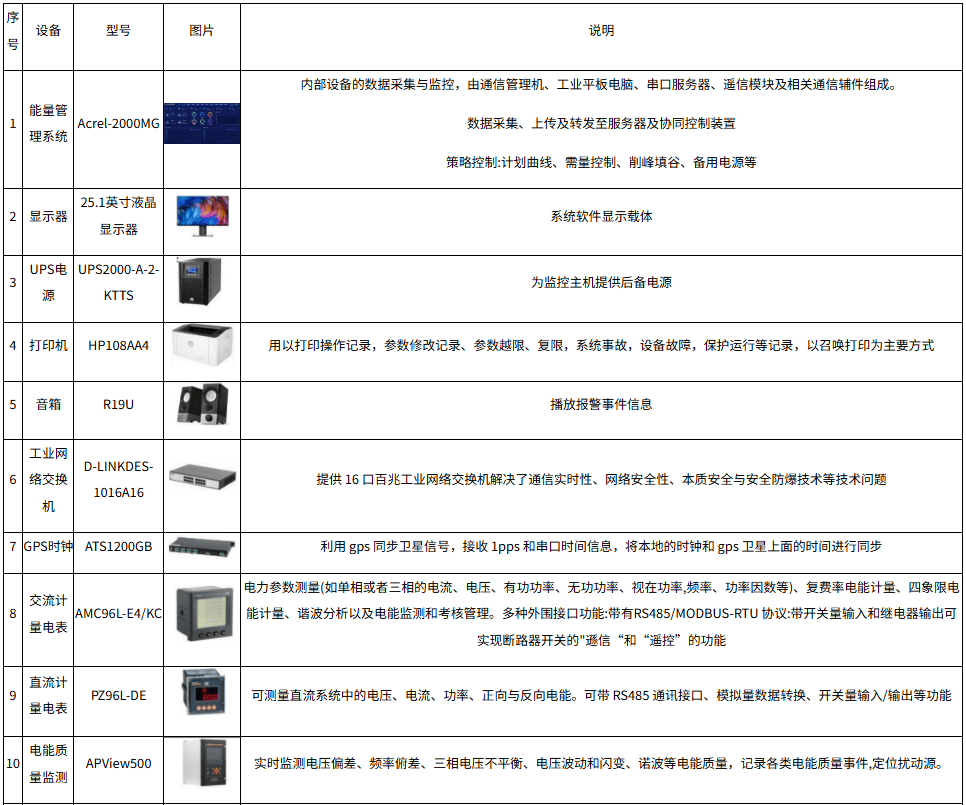Click the 说明 column header
This screenshot has width=966, height=805.
click(601, 31)
